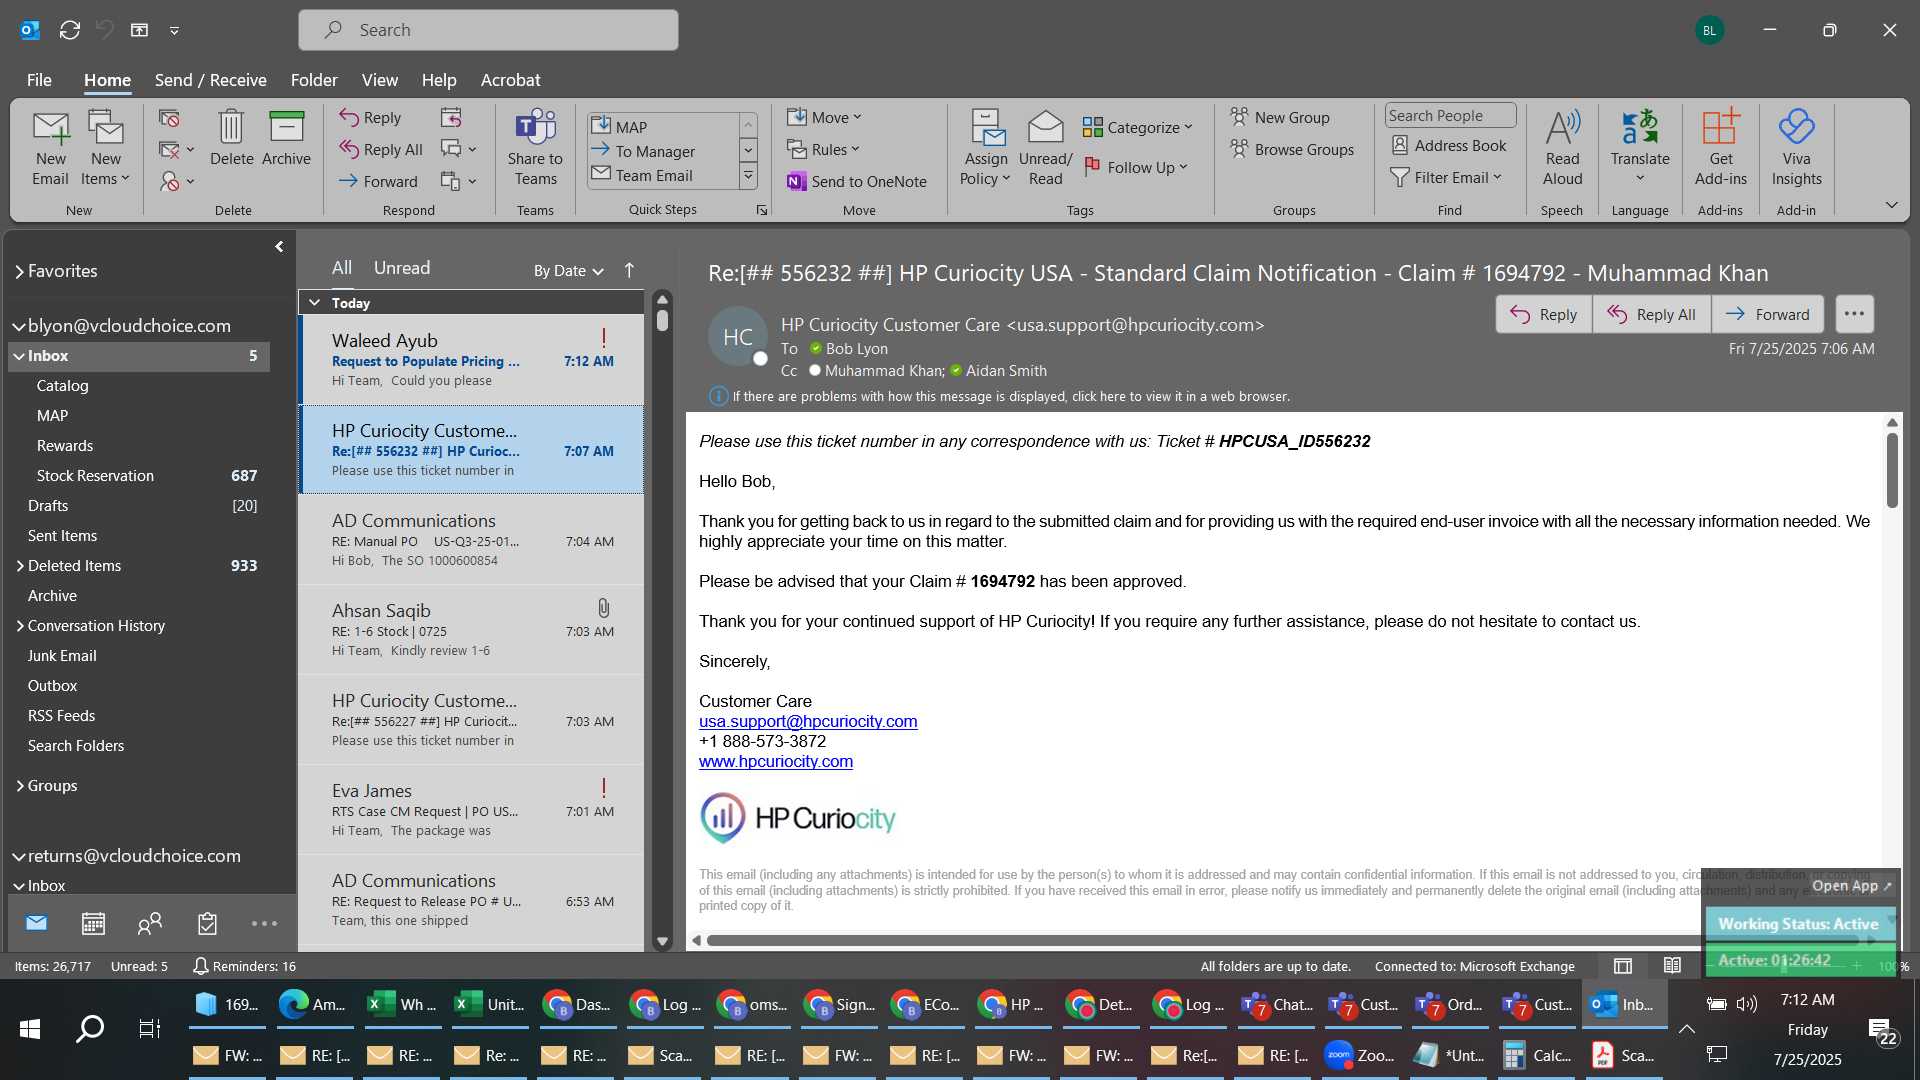Open the Filter Email dropdown

tap(1446, 177)
